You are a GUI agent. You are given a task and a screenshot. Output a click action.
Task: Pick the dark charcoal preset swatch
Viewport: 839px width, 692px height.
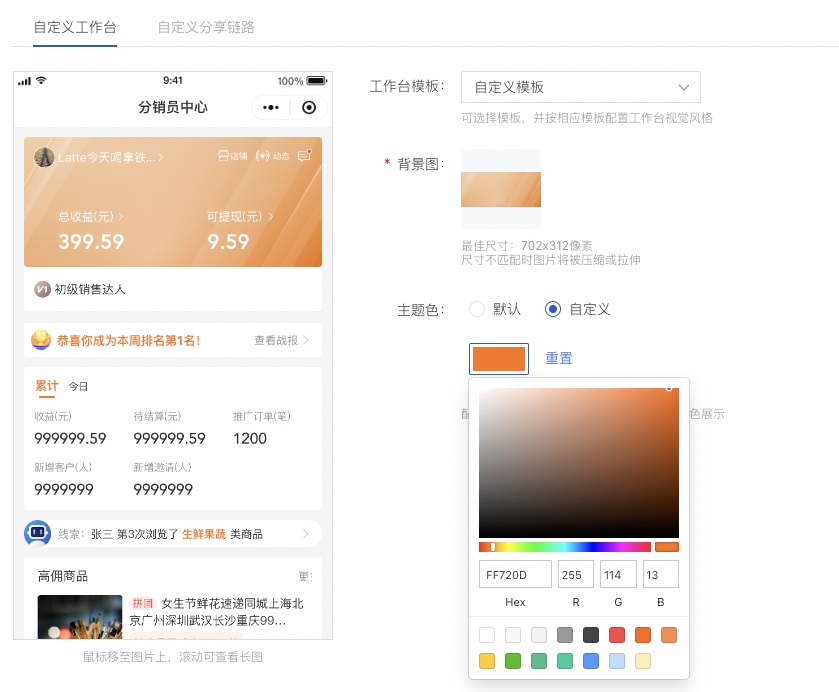(x=591, y=635)
